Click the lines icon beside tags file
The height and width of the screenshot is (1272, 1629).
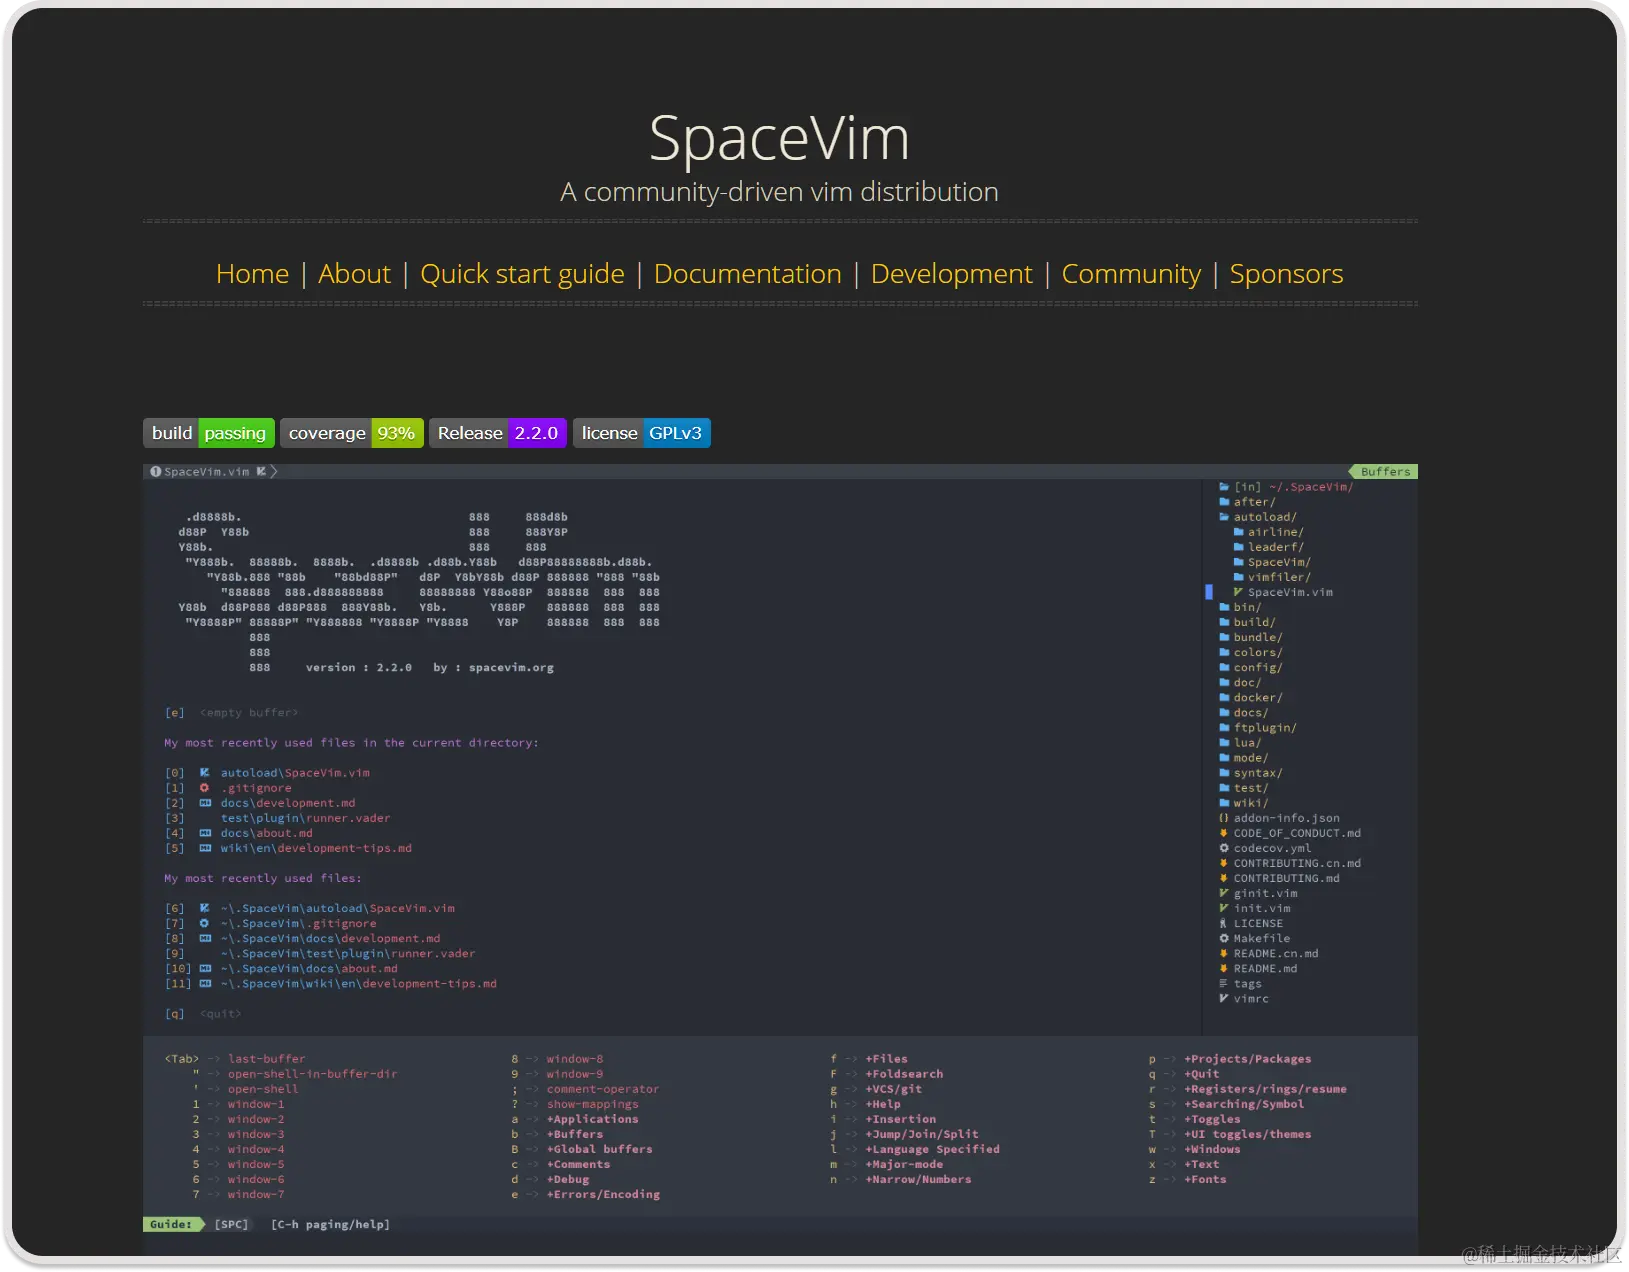[x=1224, y=984]
